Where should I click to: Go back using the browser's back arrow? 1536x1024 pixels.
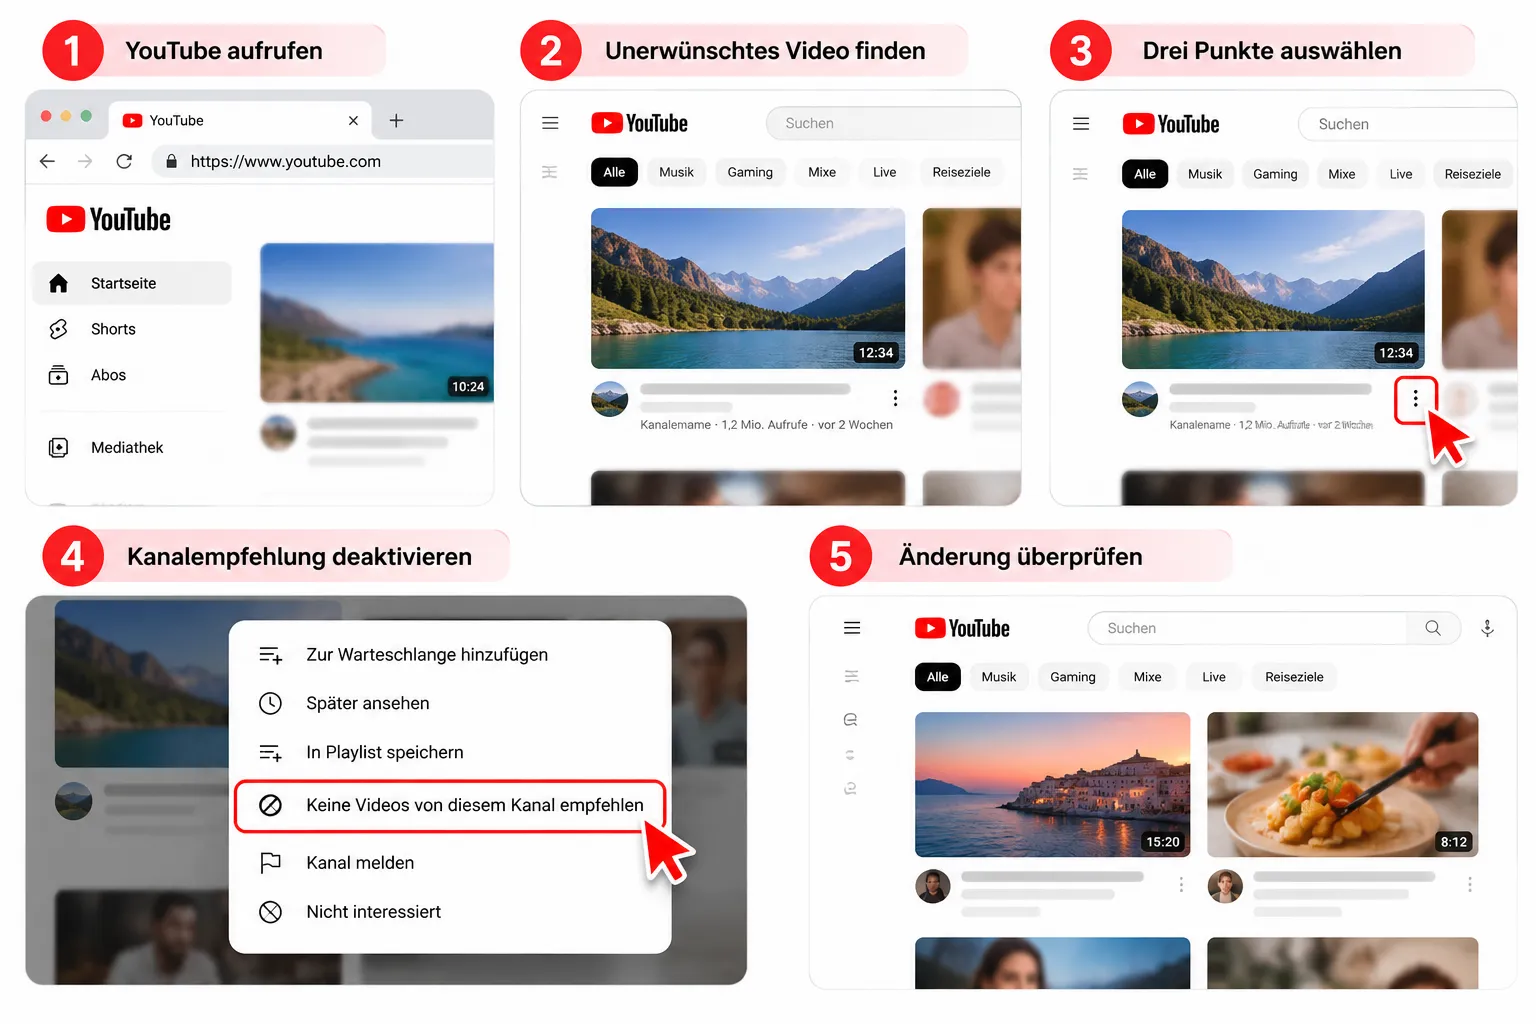tap(47, 161)
